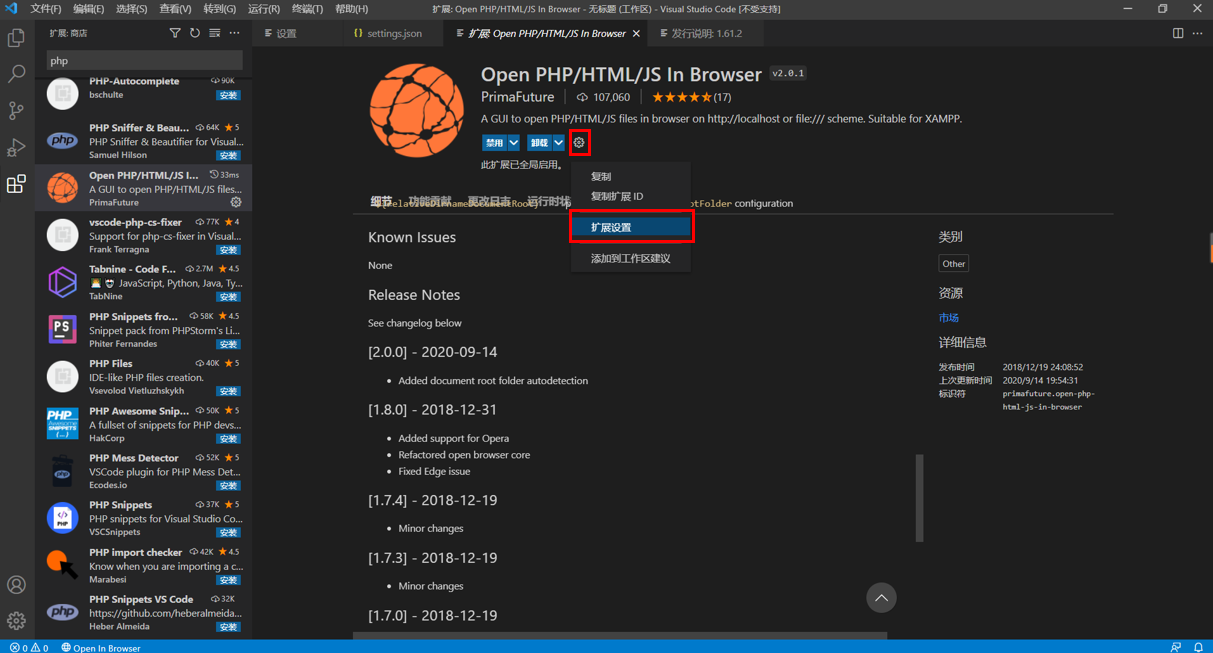1213x653 pixels.
Task: Select the Extensions view icon
Action: coord(16,185)
